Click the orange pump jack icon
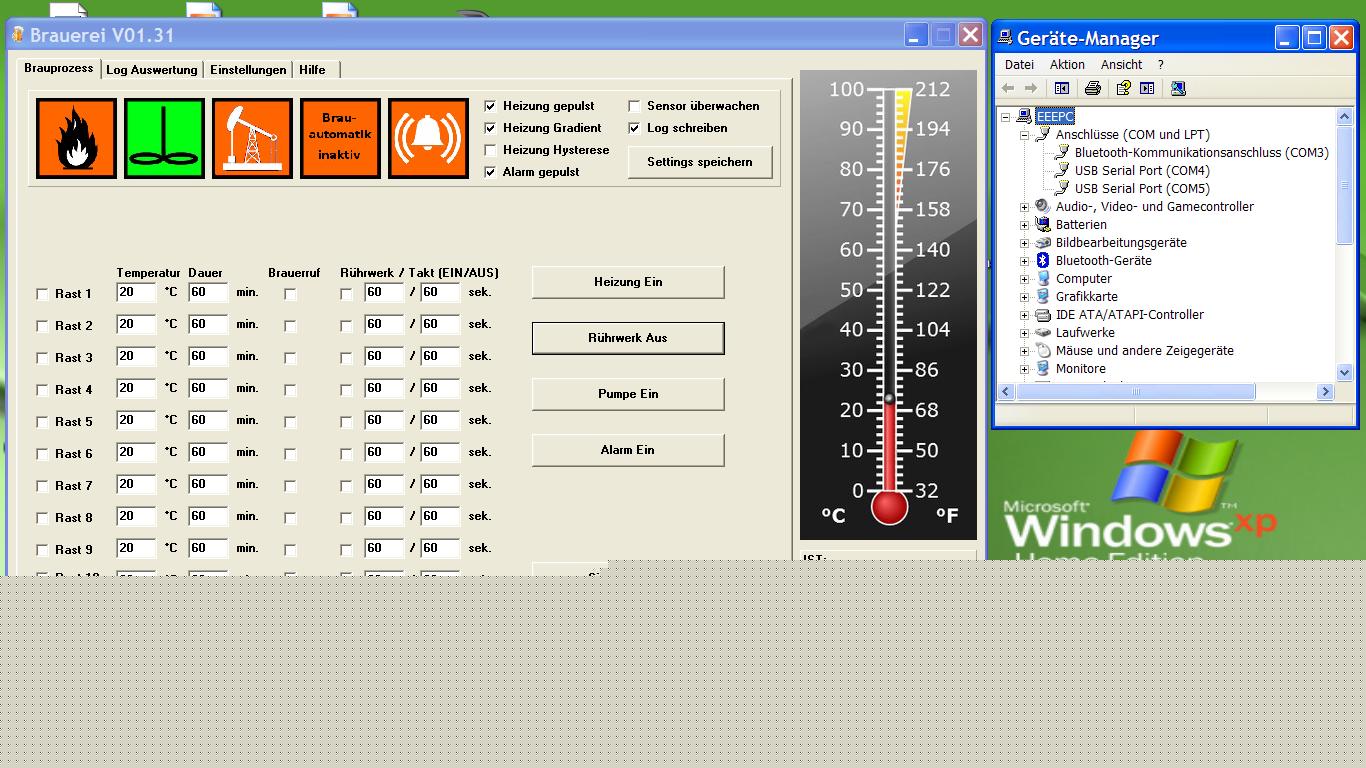Screen dimensions: 1366x768 tap(252, 138)
